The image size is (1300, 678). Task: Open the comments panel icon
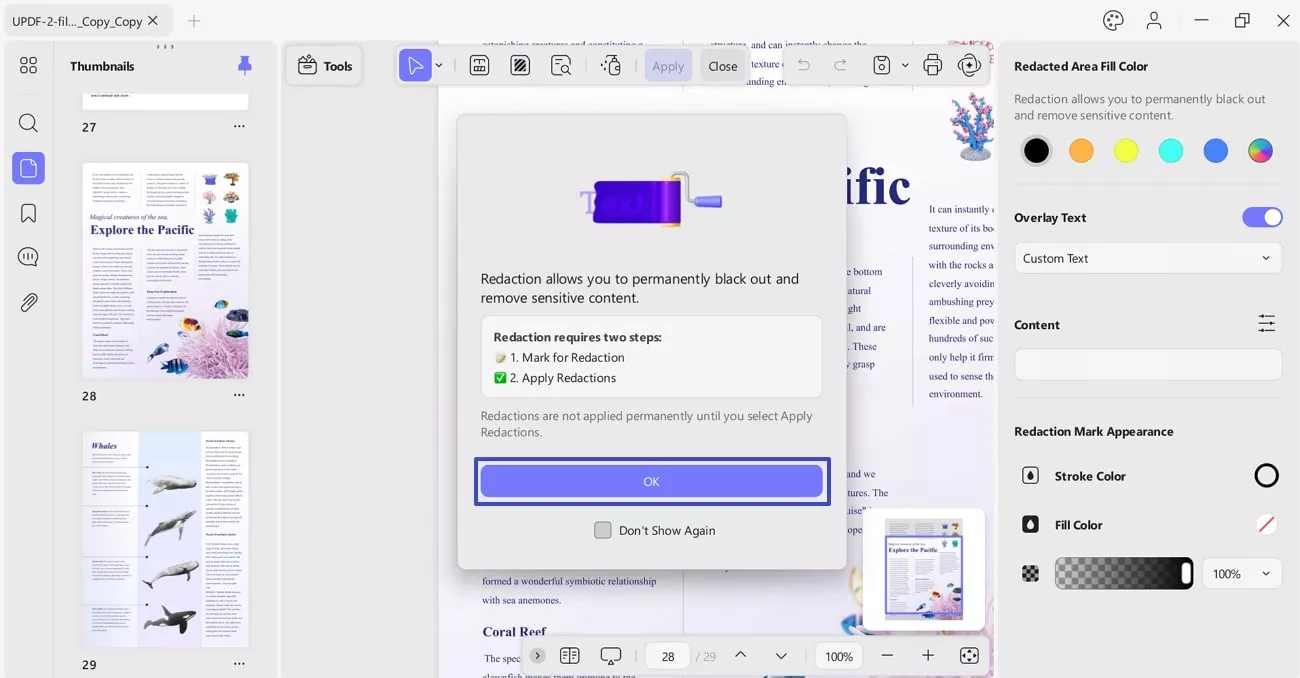(x=28, y=257)
